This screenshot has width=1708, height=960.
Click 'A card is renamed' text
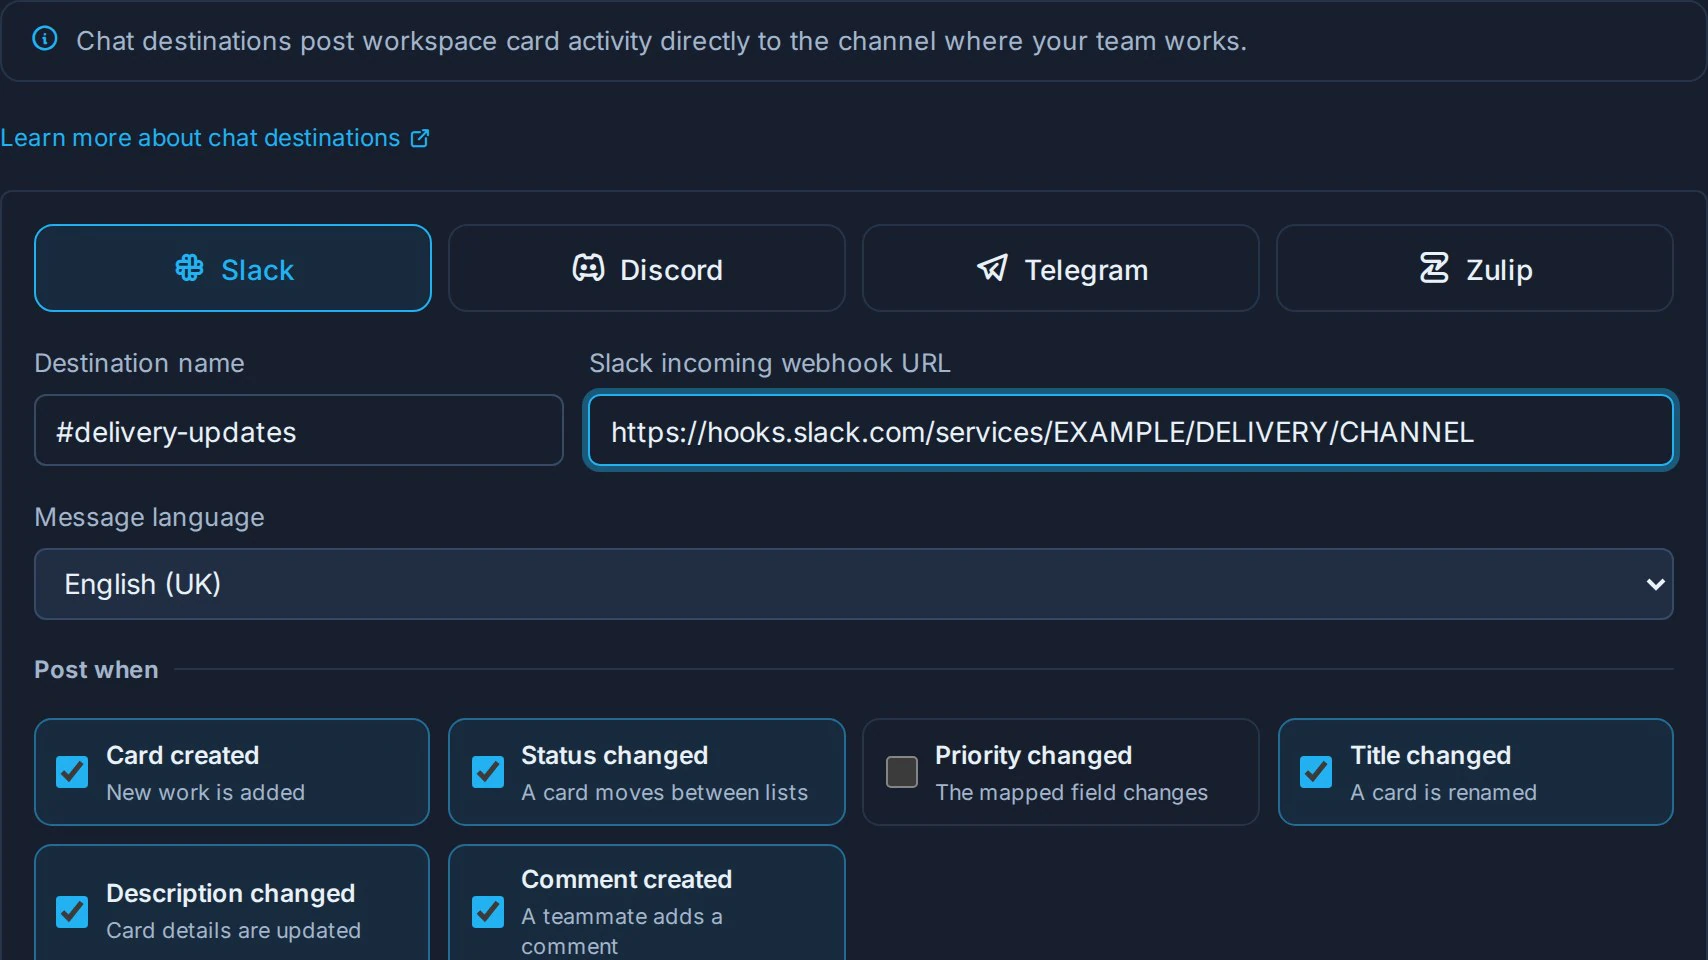point(1444,792)
